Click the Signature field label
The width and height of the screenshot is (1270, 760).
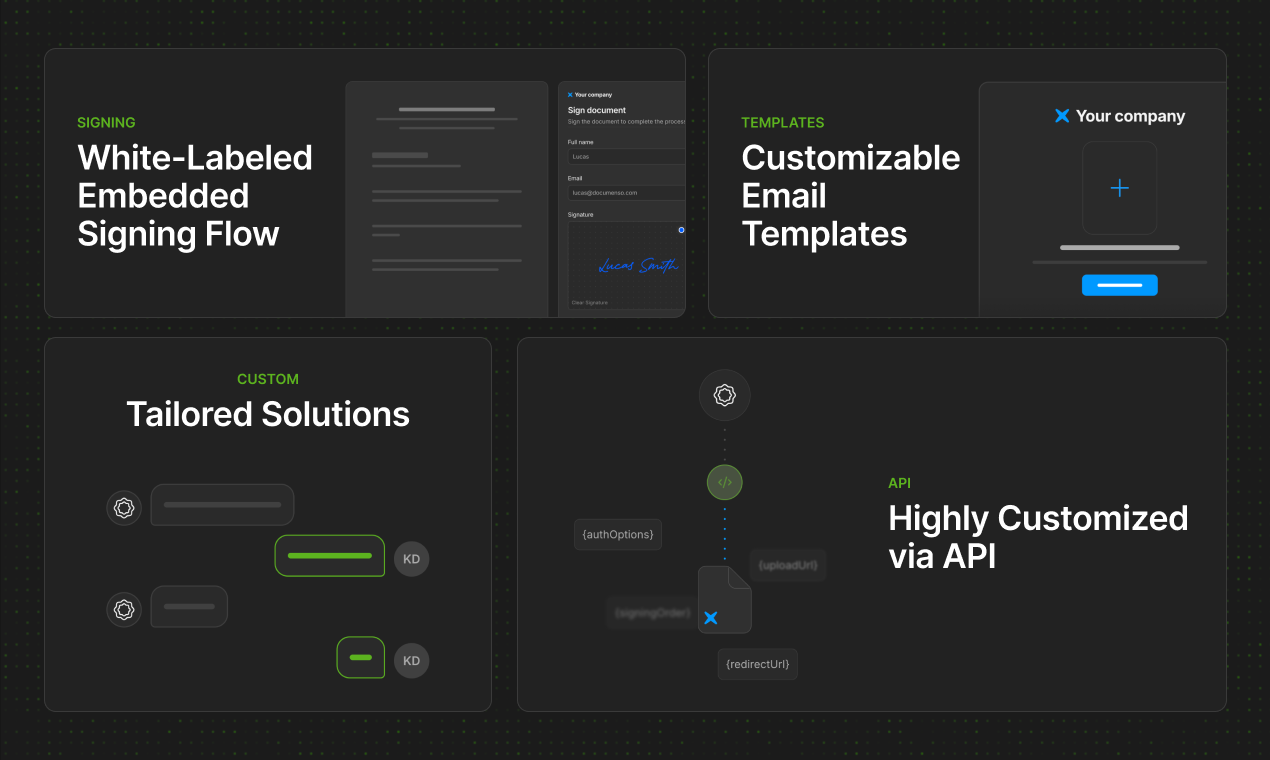[581, 214]
